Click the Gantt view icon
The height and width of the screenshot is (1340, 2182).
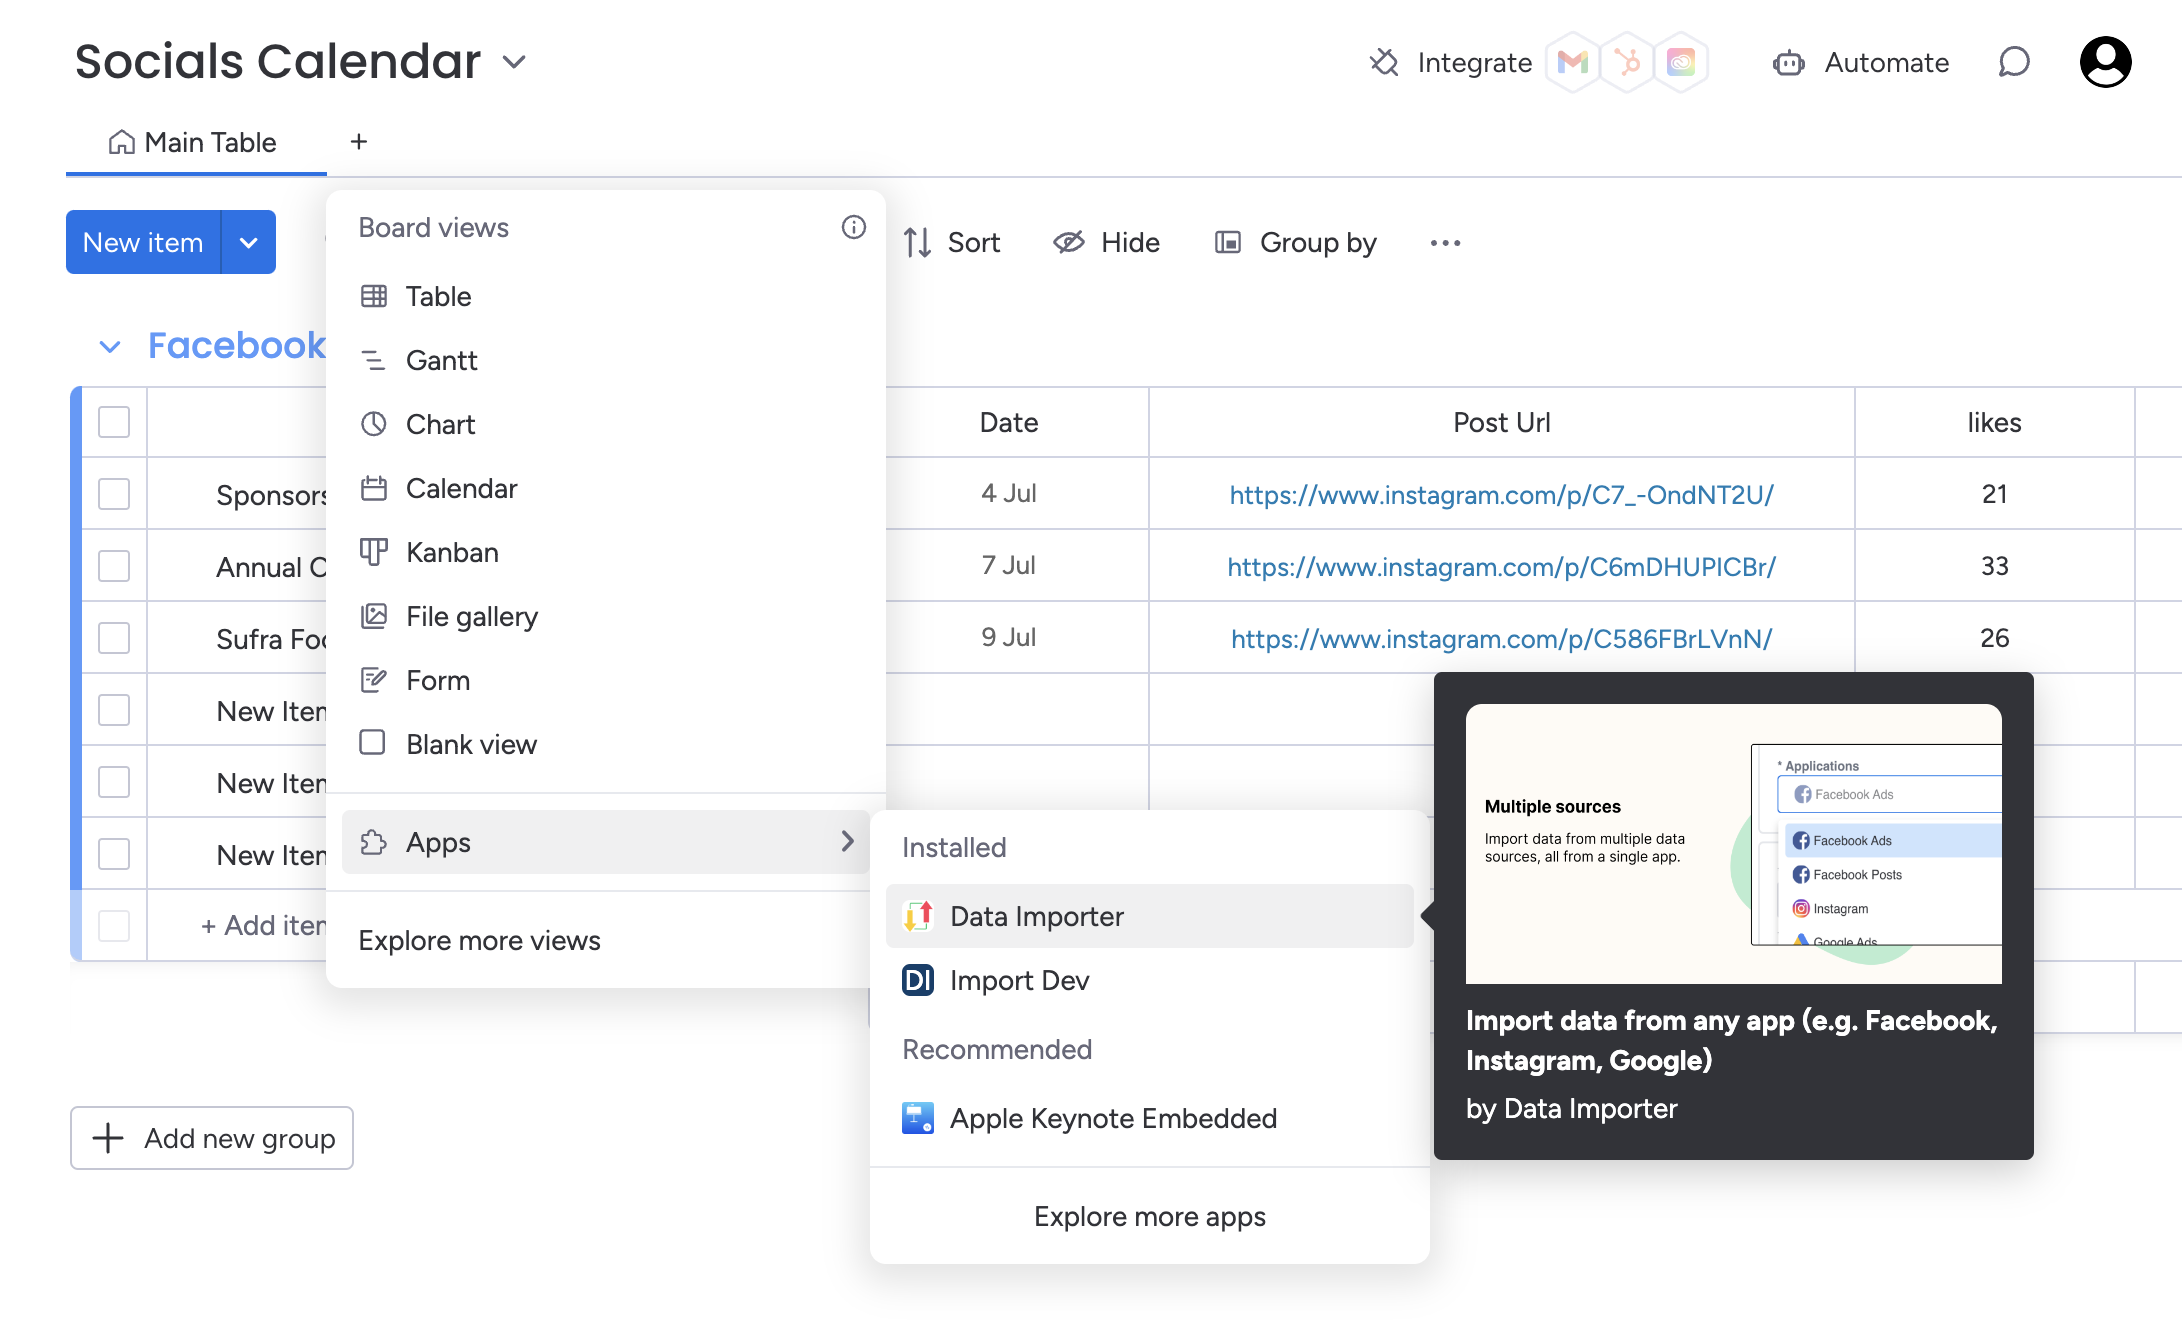click(374, 360)
